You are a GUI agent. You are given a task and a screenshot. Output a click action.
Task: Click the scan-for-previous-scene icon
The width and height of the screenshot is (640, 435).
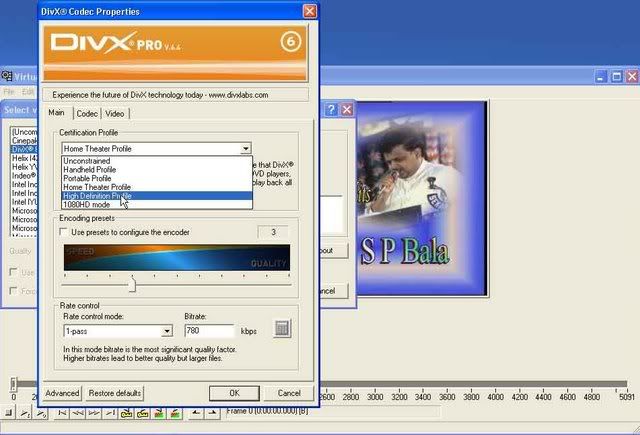(x=159, y=413)
